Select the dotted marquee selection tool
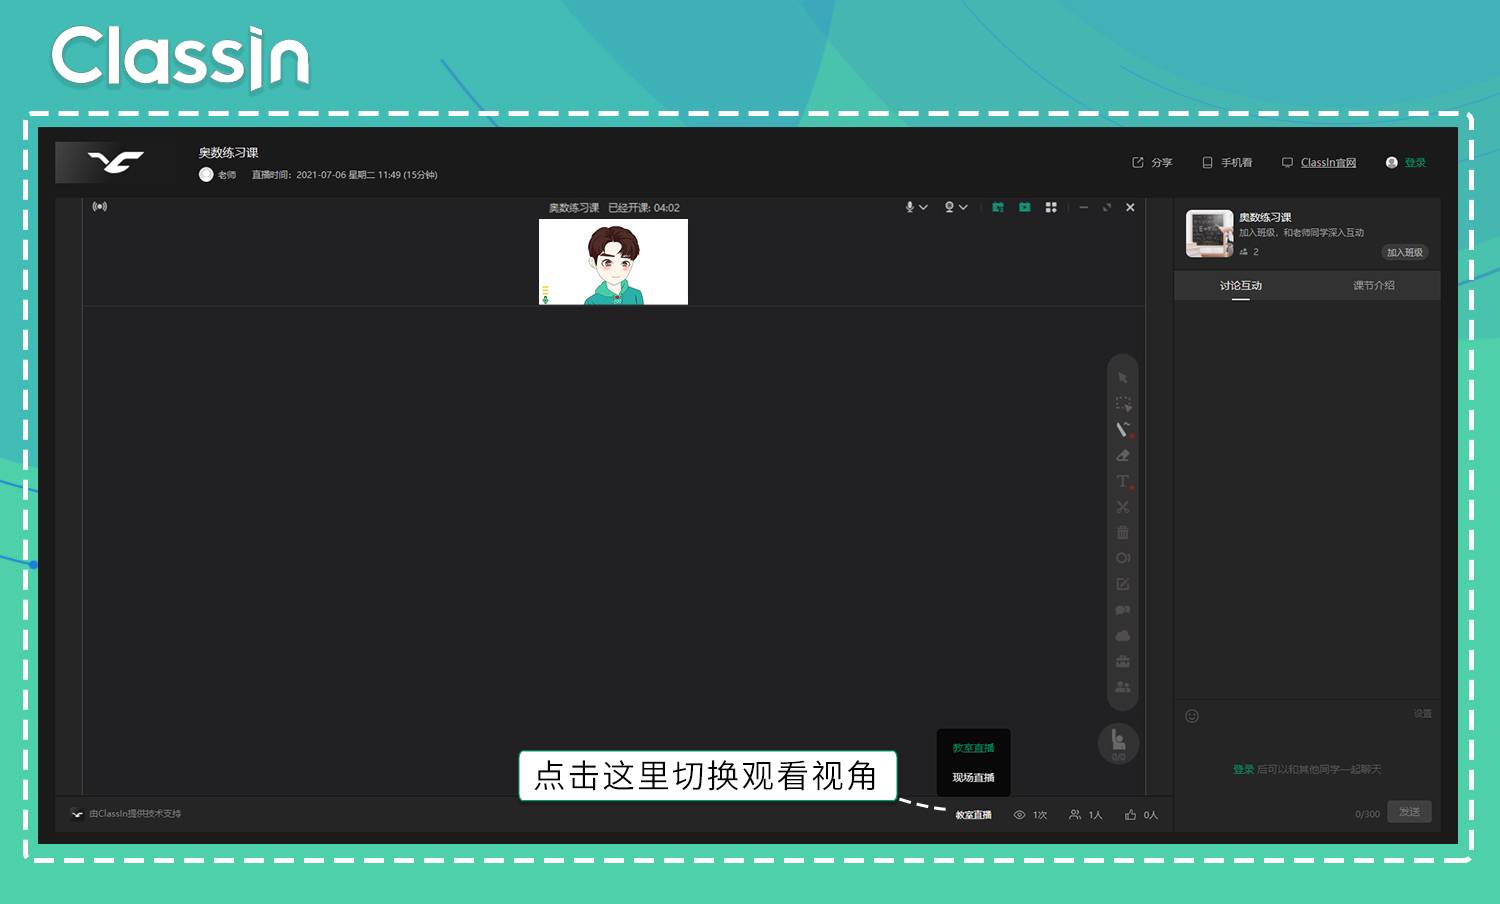This screenshot has width=1500, height=904. [x=1123, y=404]
